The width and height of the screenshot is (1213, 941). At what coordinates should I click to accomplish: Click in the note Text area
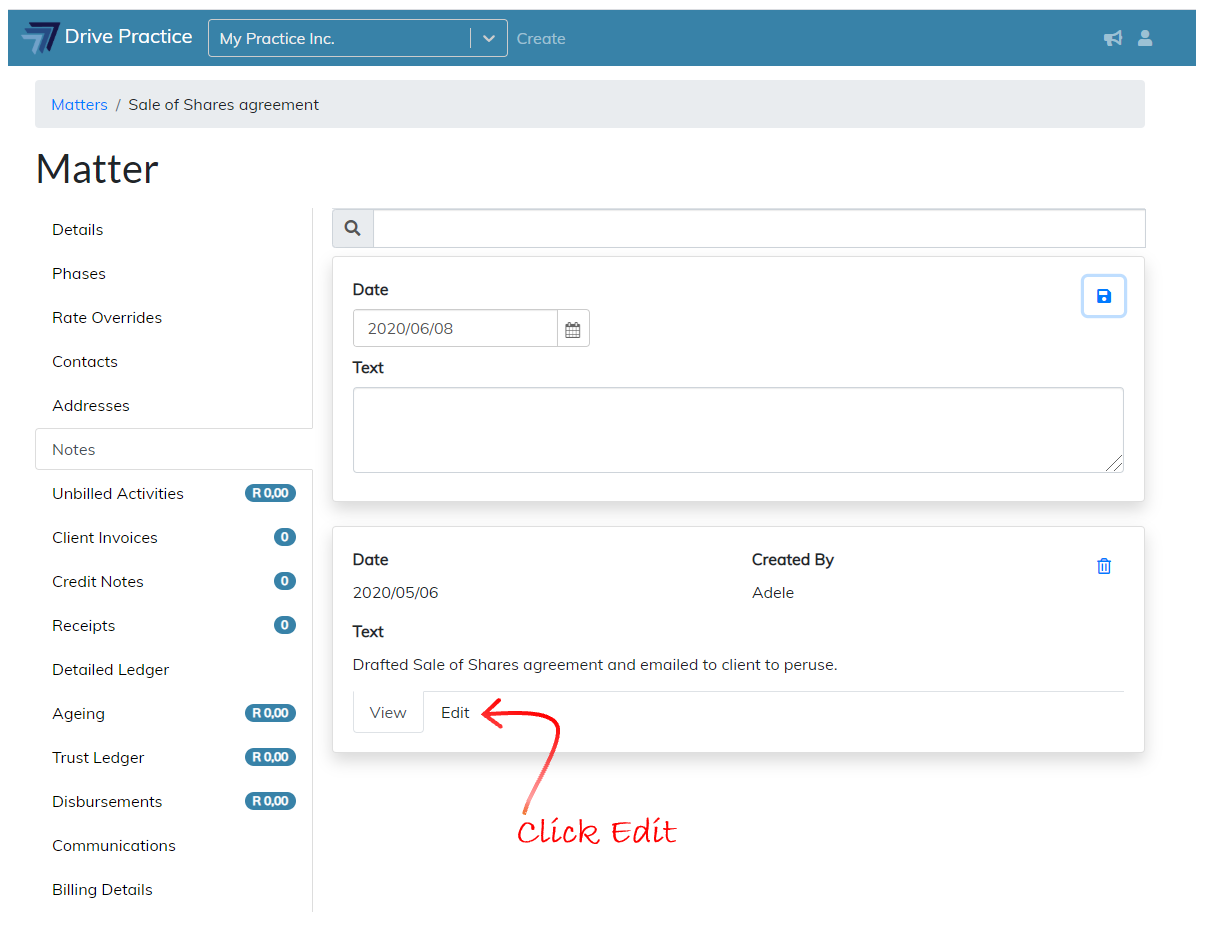coord(737,430)
